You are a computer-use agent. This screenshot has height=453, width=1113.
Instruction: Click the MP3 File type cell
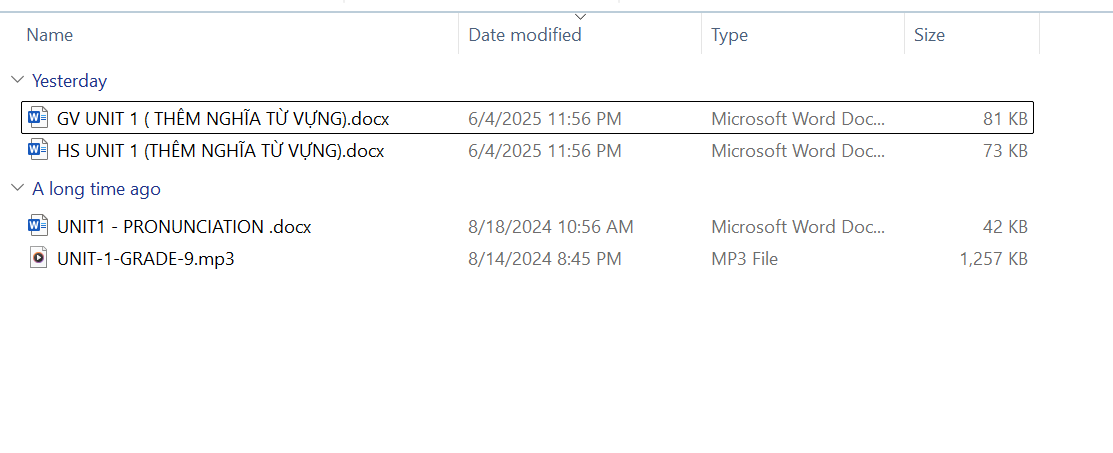pyautogui.click(x=744, y=259)
